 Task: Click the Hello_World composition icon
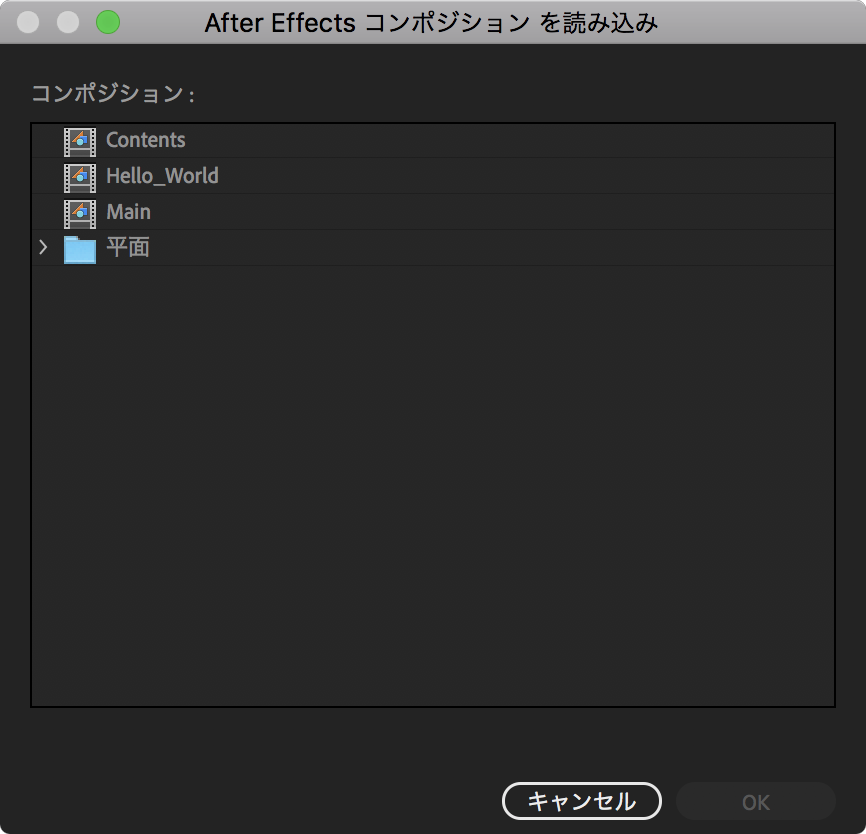click(80, 177)
